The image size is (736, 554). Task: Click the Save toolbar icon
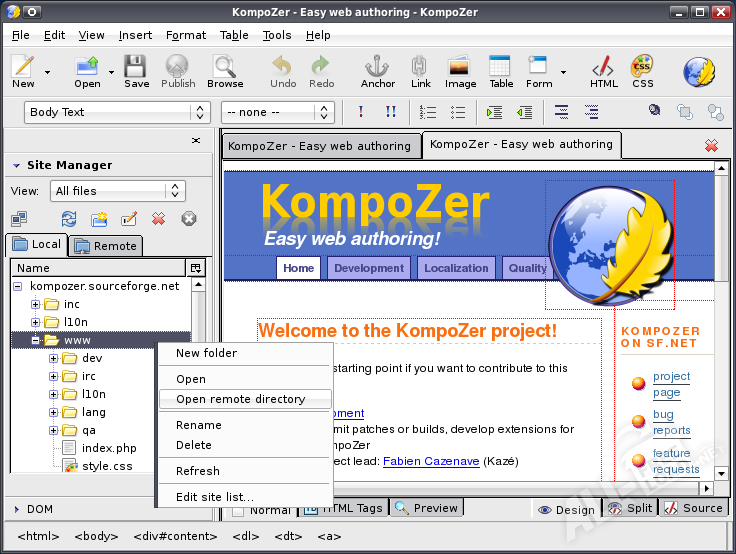click(x=136, y=72)
